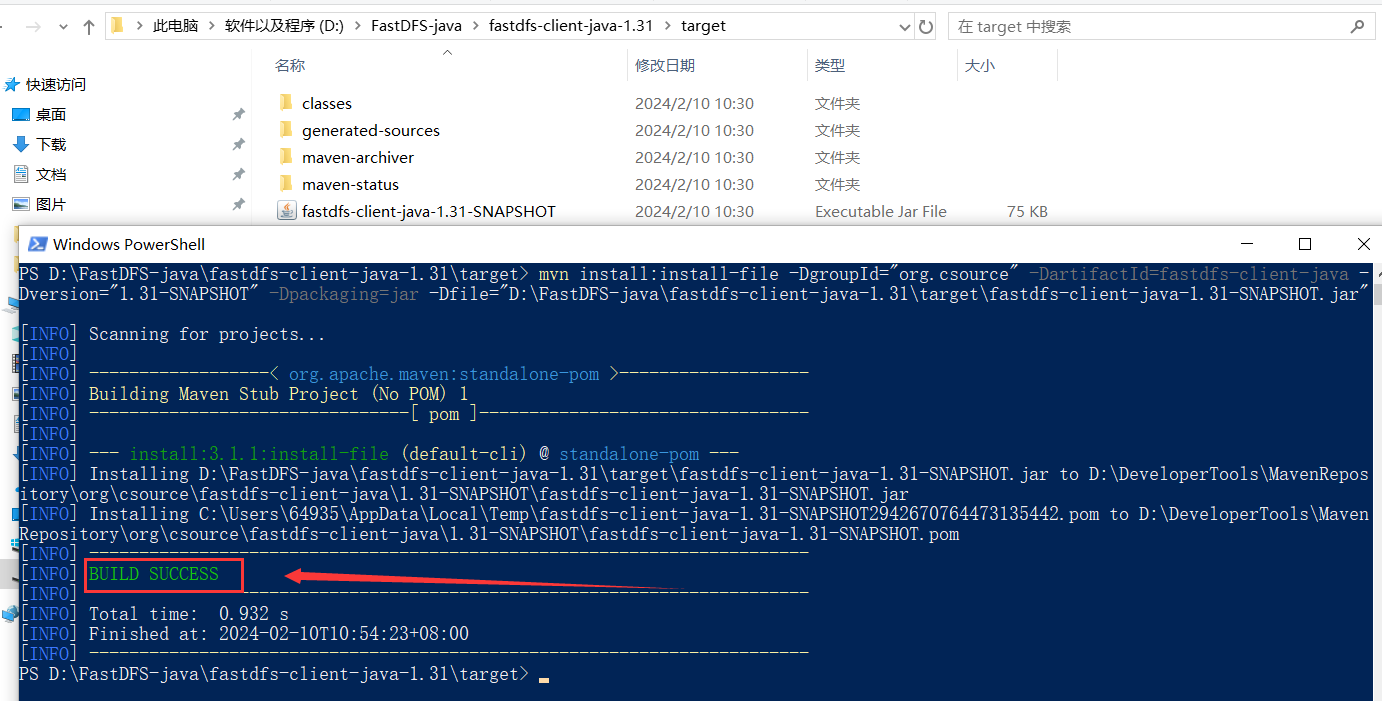
Task: Expand the address bar history dropdown
Action: click(x=903, y=27)
